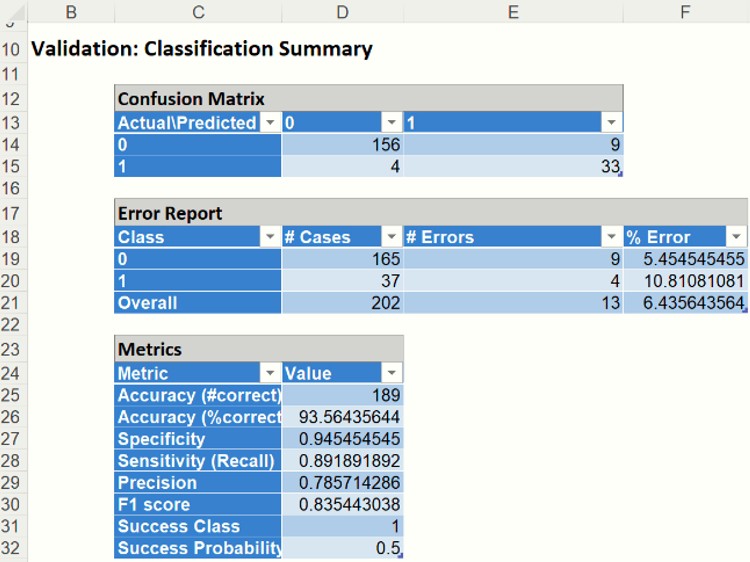
Task: Select column C header
Action: tap(198, 11)
